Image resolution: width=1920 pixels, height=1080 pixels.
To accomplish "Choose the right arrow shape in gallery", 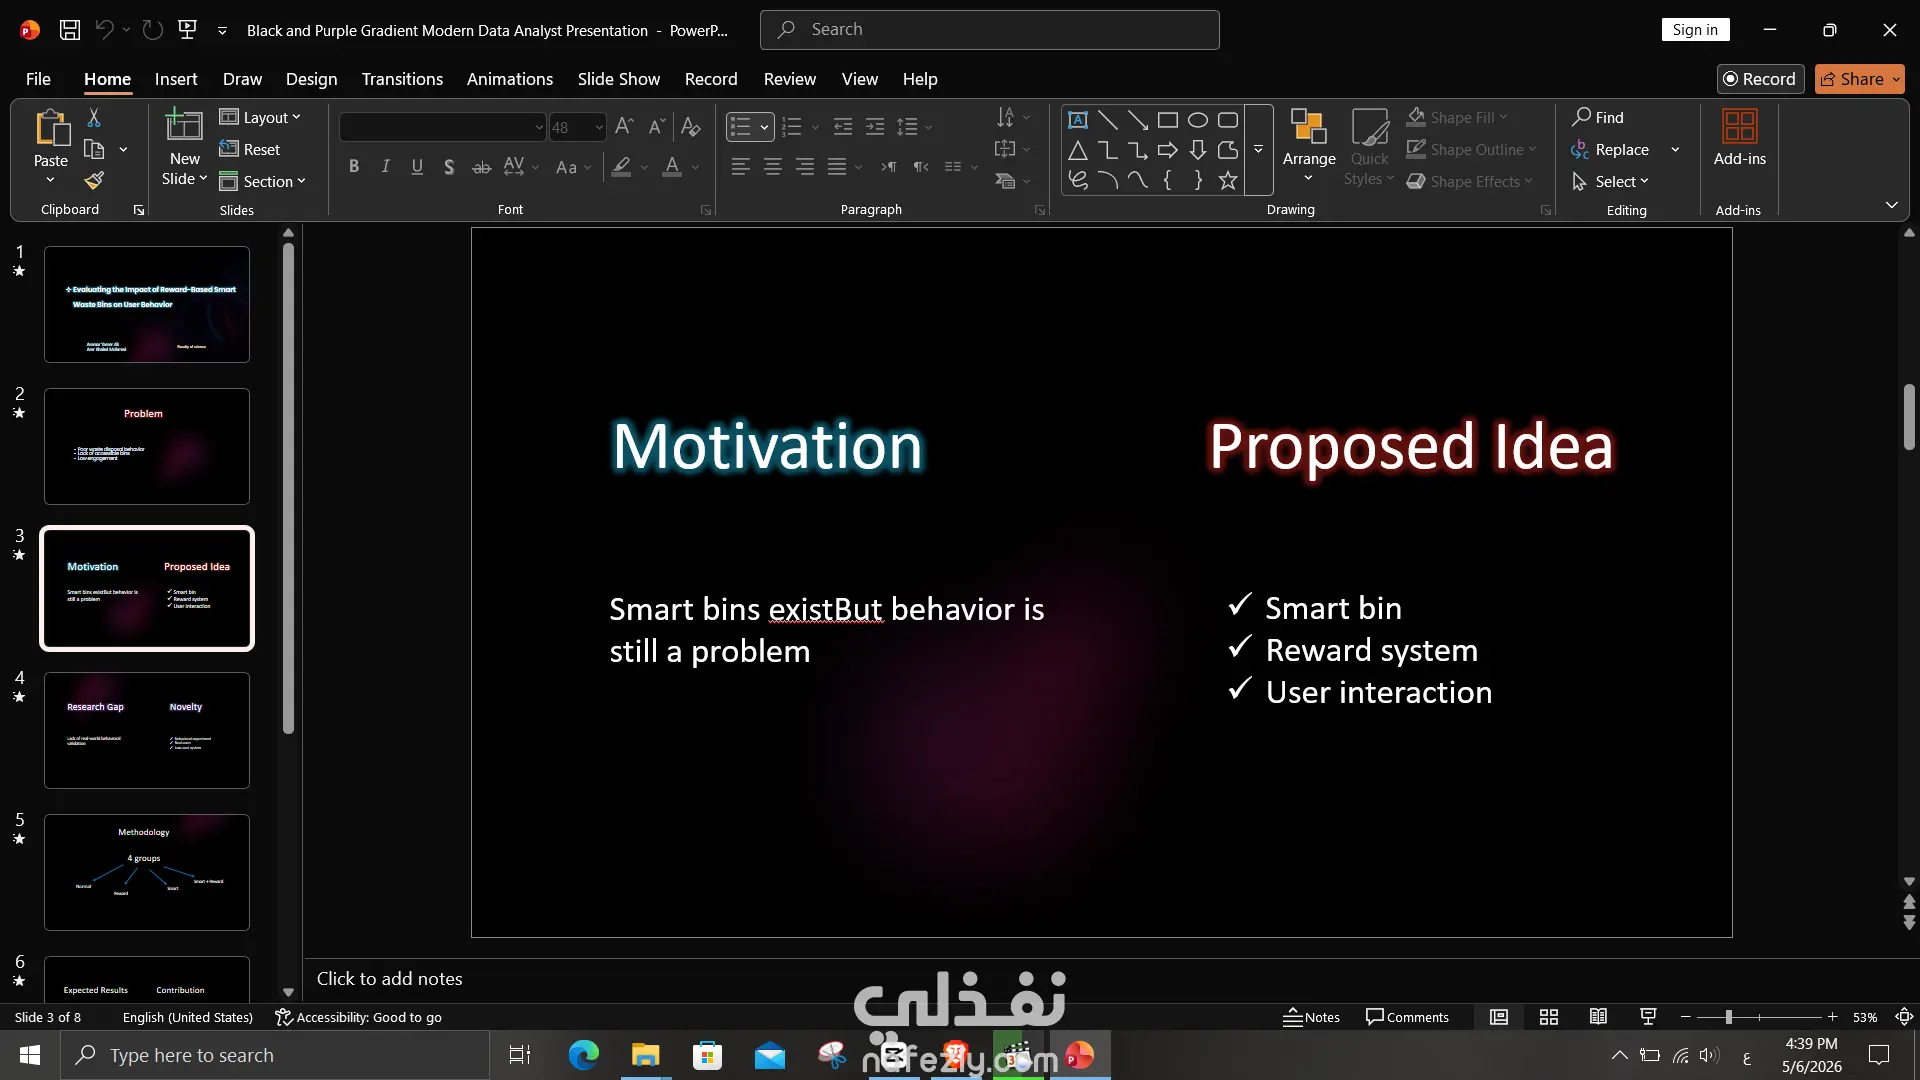I will click(x=1168, y=150).
